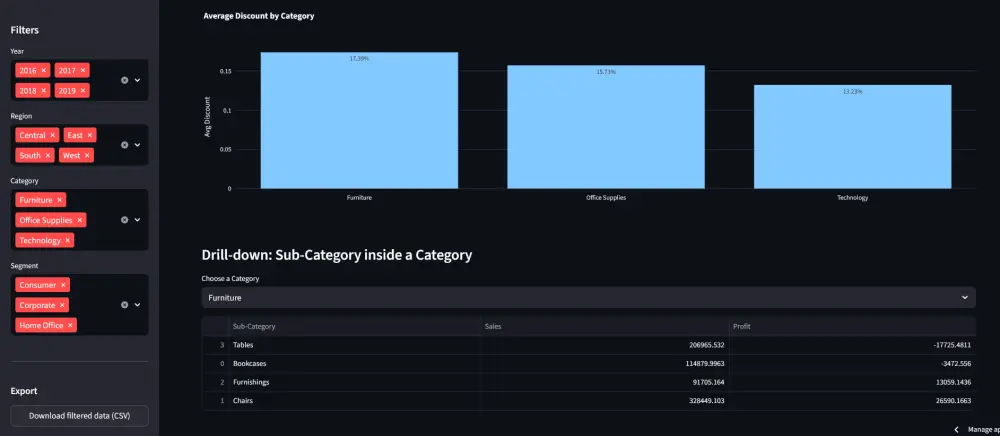Remove the Office Supplies category tag
This screenshot has height=436, width=1000.
80,220
